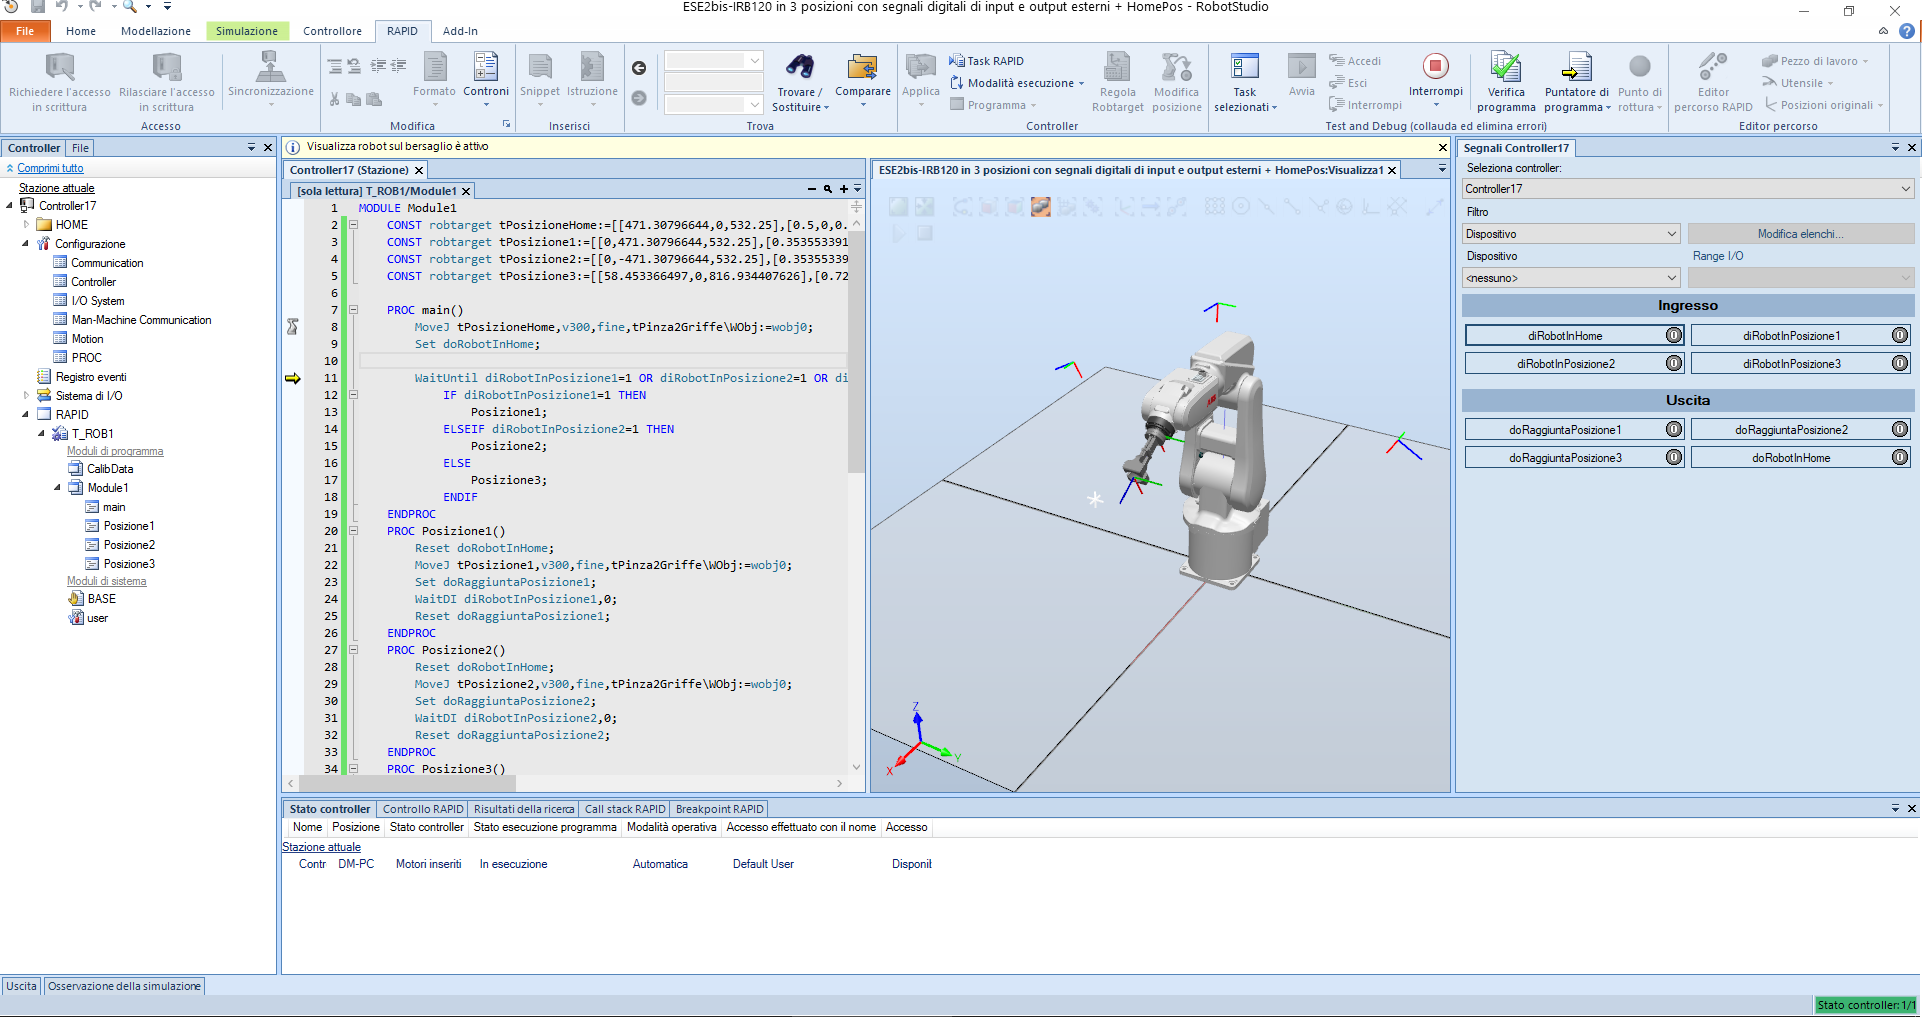Select Posizione2 in the Module1 tree

pos(128,544)
